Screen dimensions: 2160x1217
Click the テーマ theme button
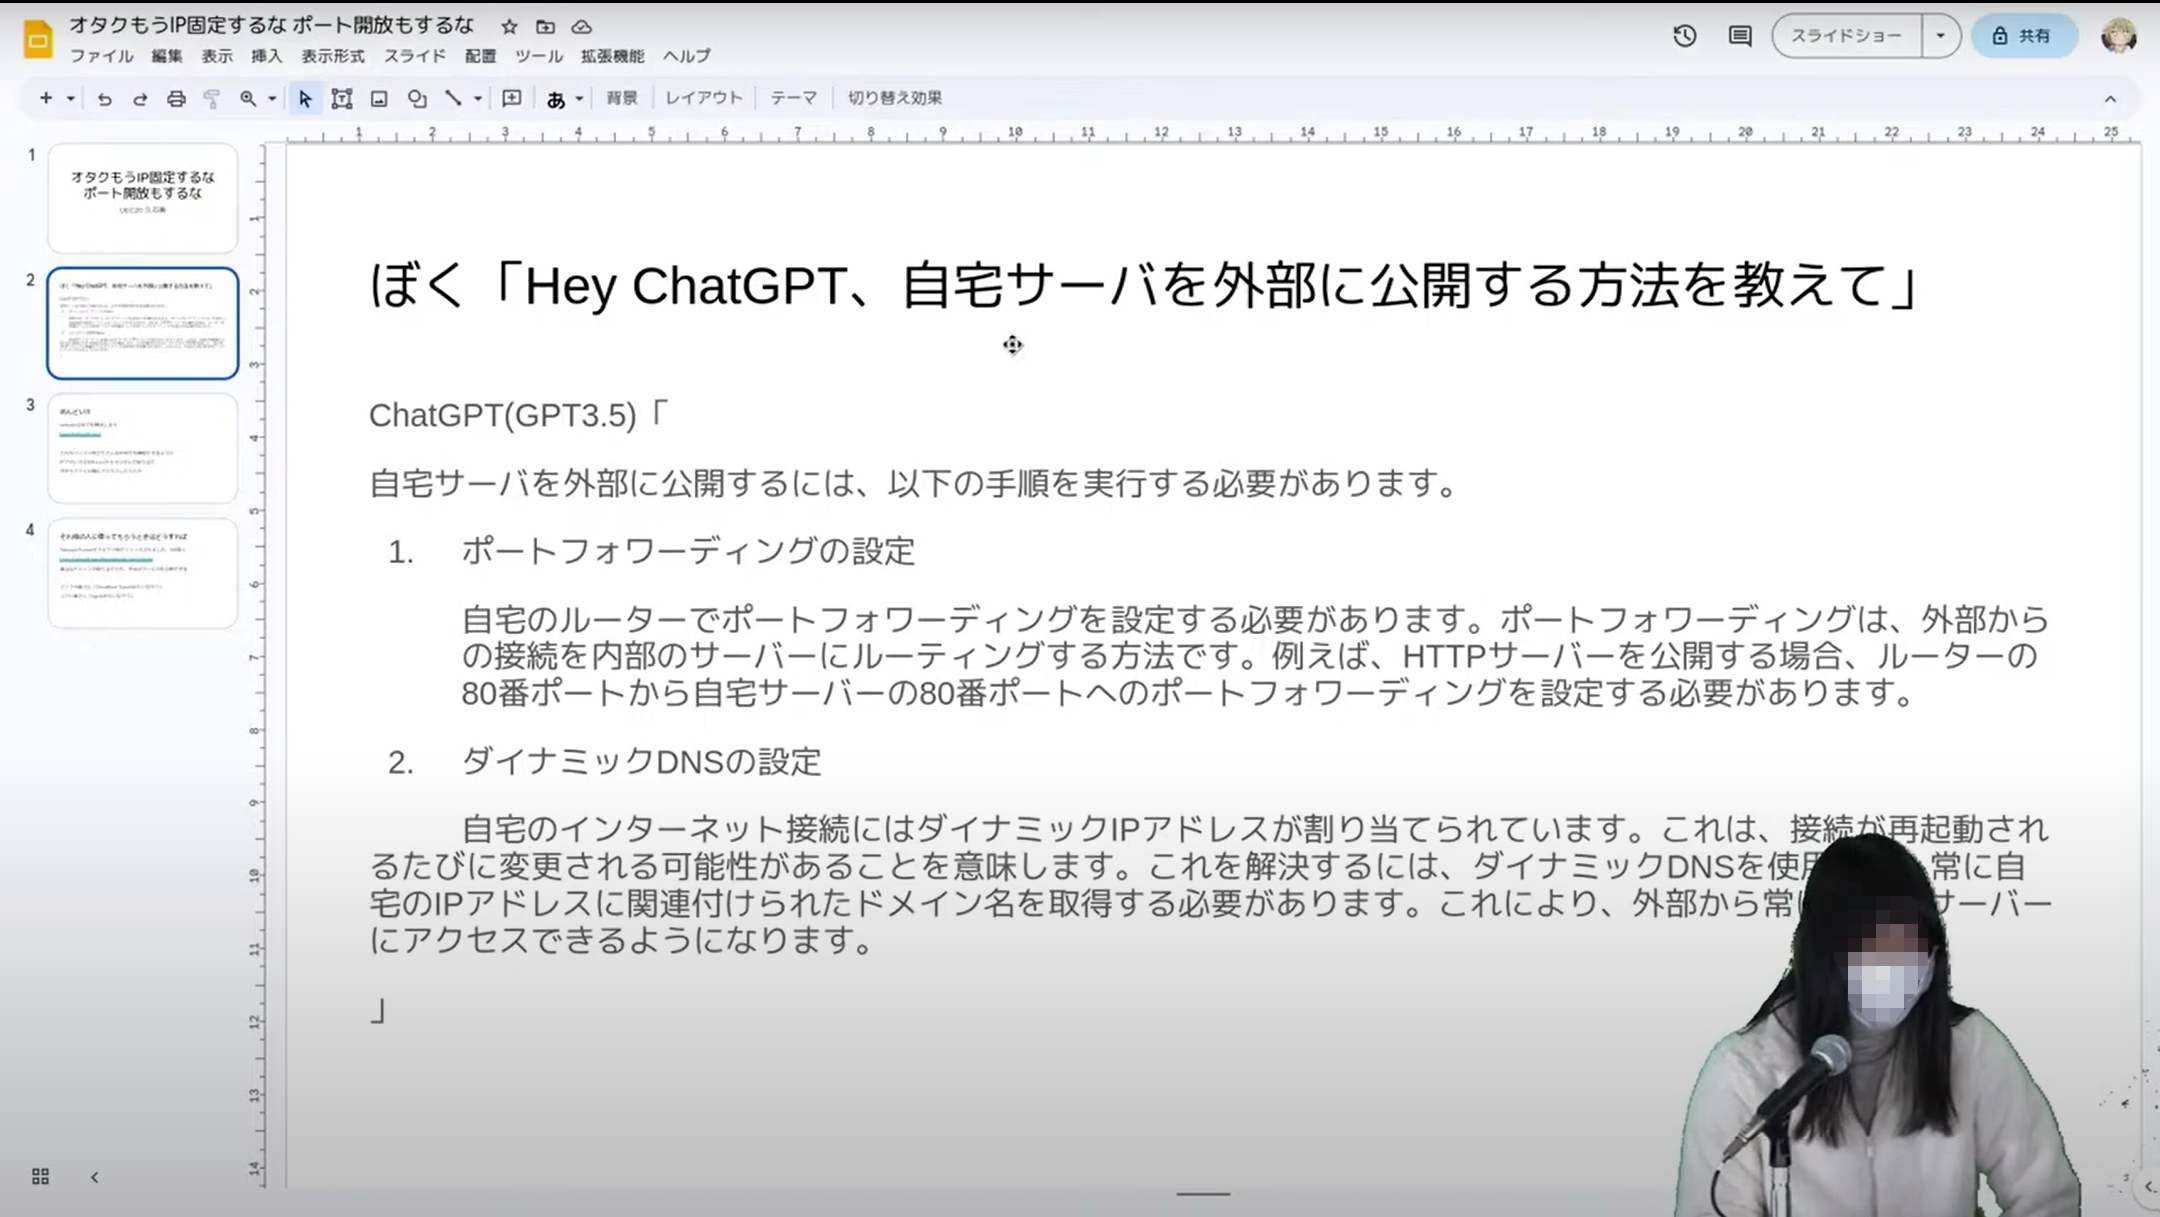tap(794, 98)
